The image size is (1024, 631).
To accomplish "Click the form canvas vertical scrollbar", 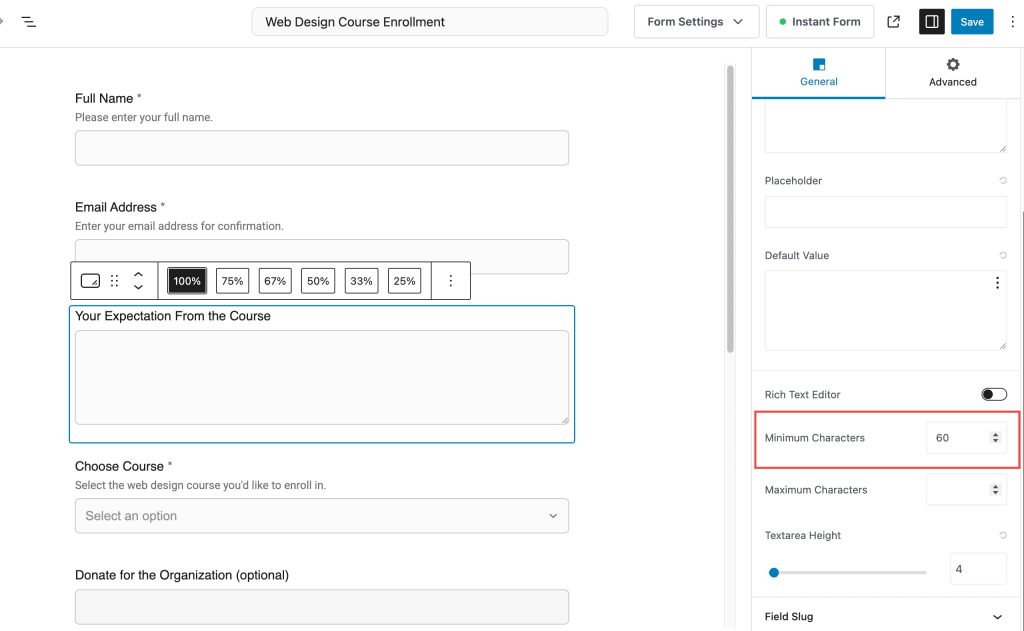I will pos(730,209).
